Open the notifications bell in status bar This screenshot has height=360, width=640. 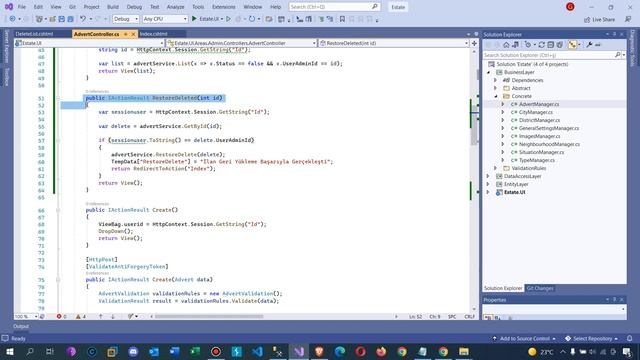click(x=629, y=338)
